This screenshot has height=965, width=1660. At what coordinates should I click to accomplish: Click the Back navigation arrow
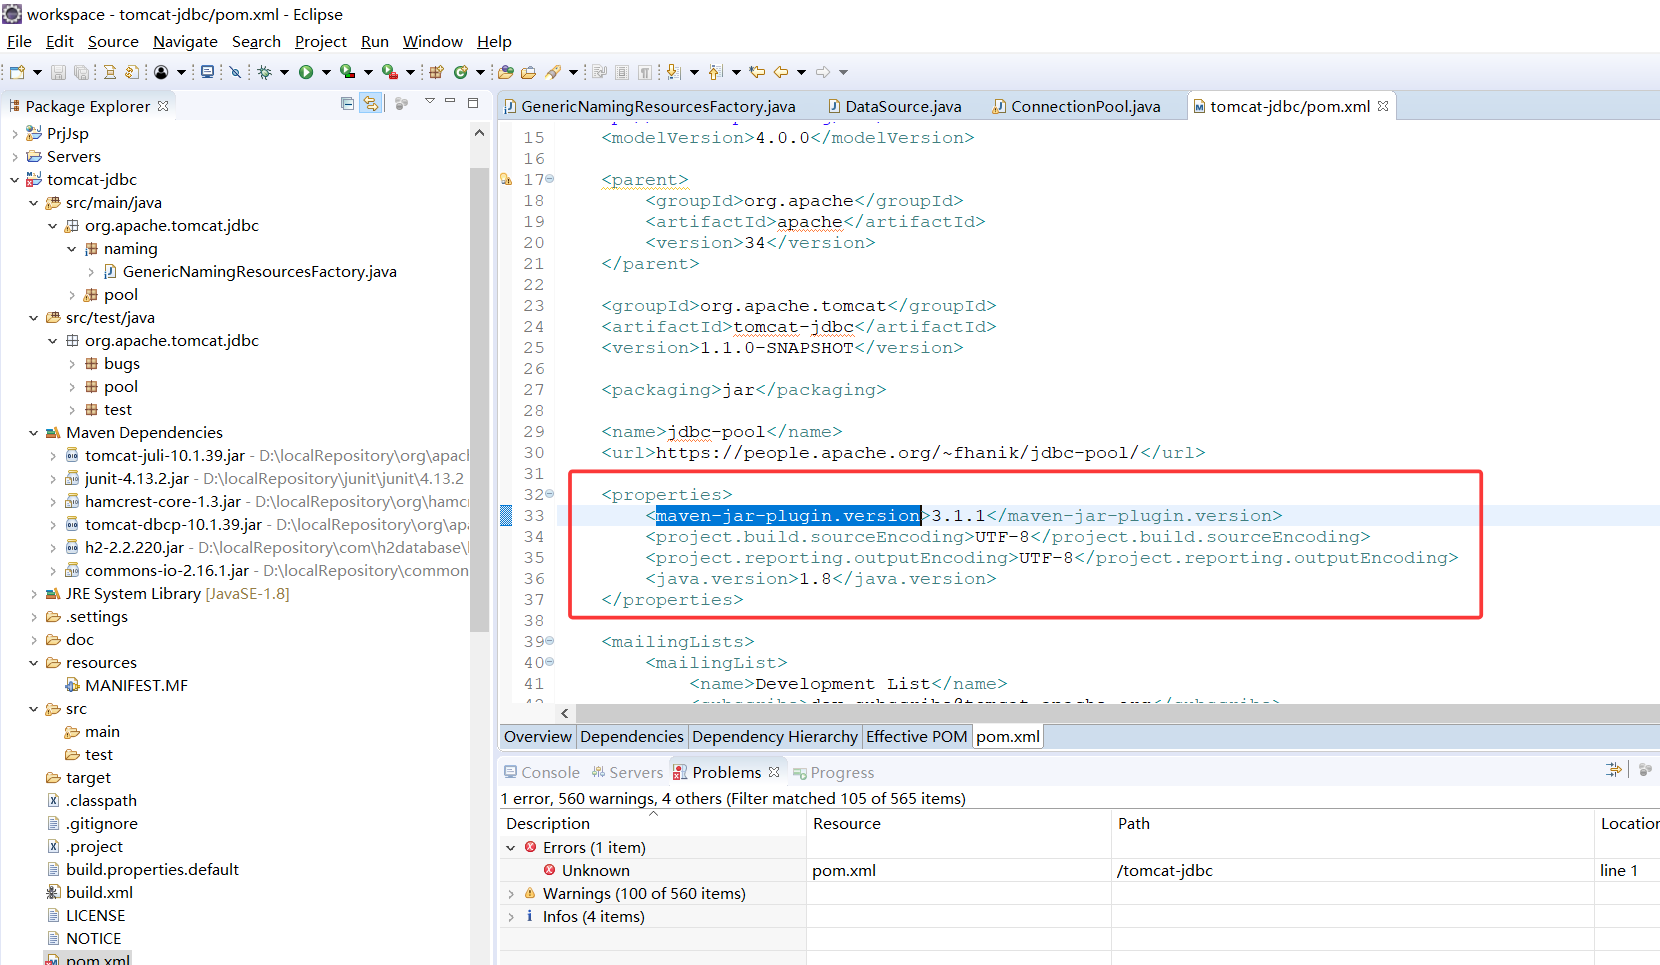coord(781,72)
